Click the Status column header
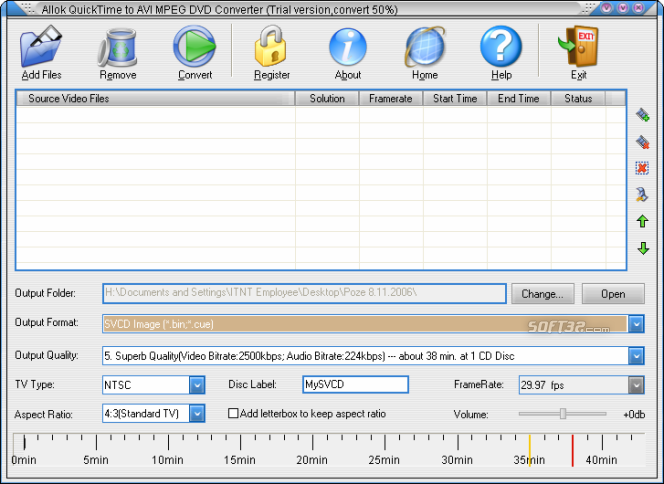Image resolution: width=664 pixels, height=484 pixels. click(x=578, y=98)
